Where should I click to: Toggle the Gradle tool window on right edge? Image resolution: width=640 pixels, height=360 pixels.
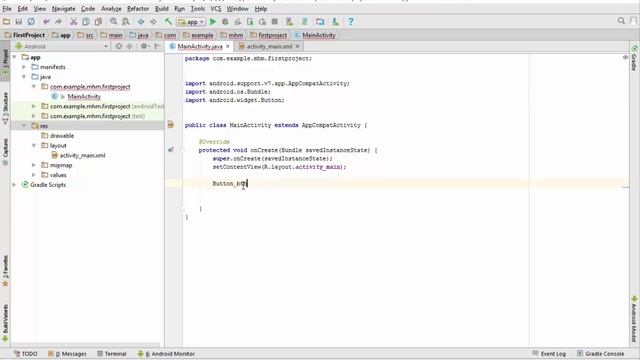tap(634, 58)
